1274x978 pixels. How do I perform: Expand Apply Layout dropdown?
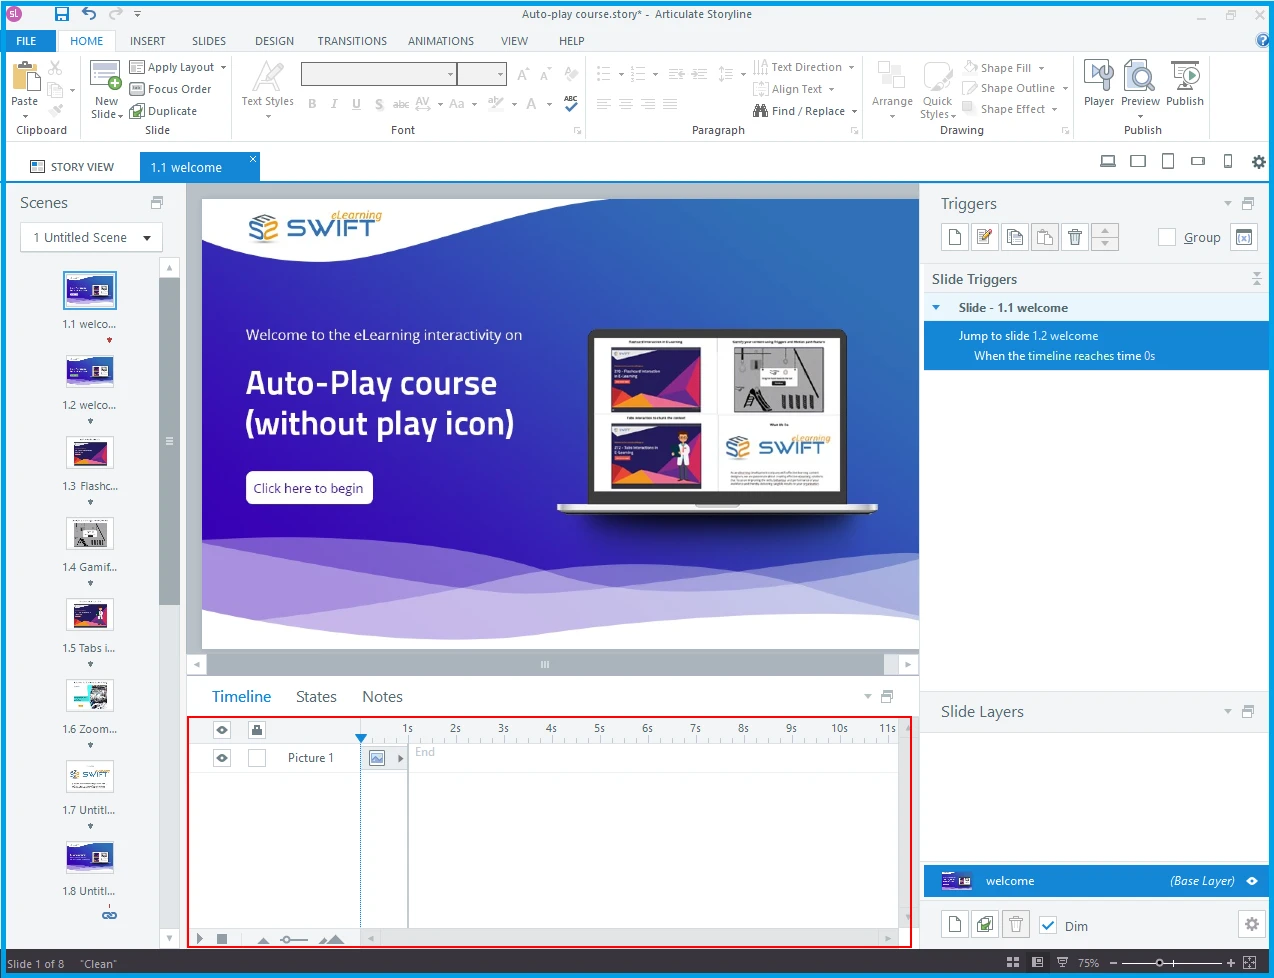click(x=223, y=67)
